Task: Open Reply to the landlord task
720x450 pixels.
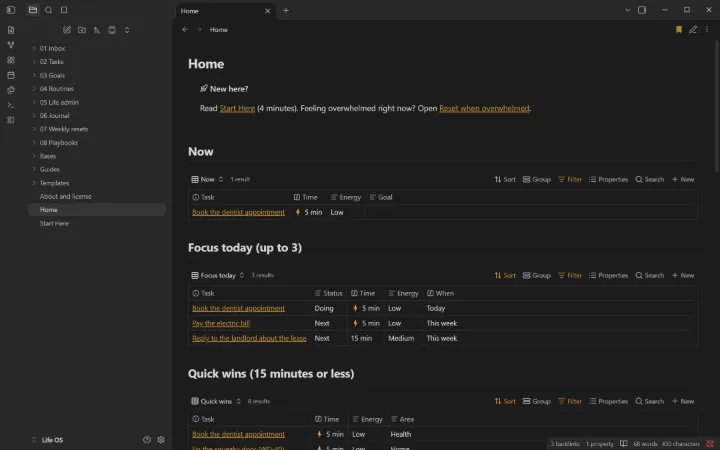Action: (x=249, y=338)
